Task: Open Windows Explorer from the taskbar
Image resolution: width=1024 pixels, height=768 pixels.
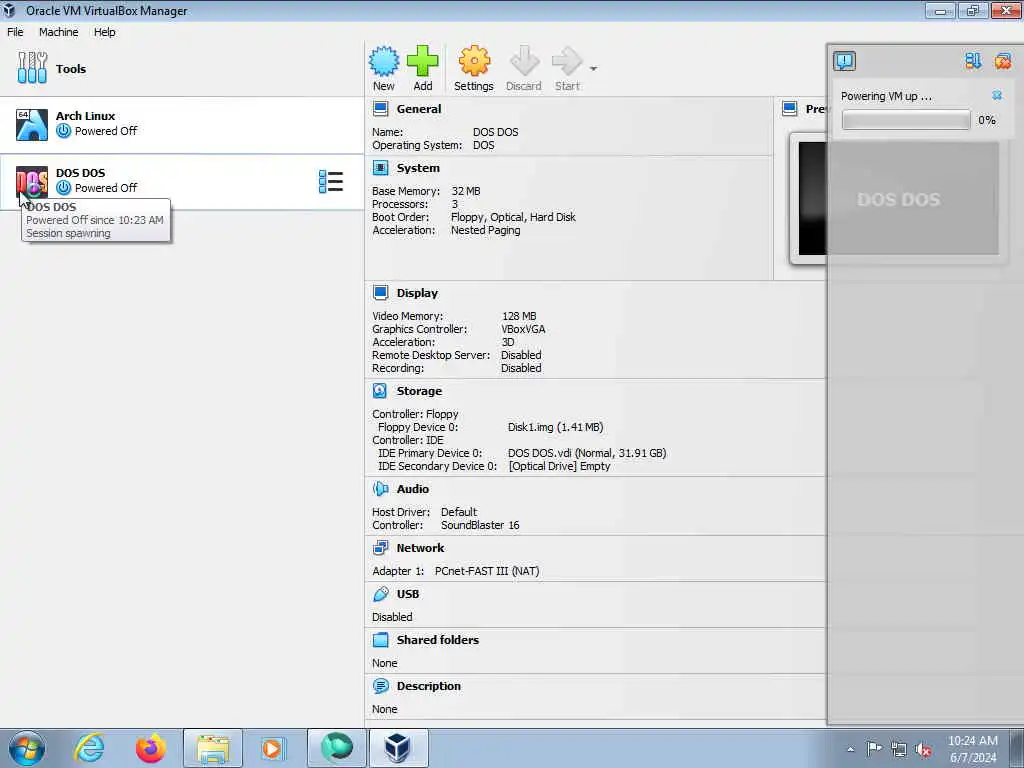Action: point(213,748)
